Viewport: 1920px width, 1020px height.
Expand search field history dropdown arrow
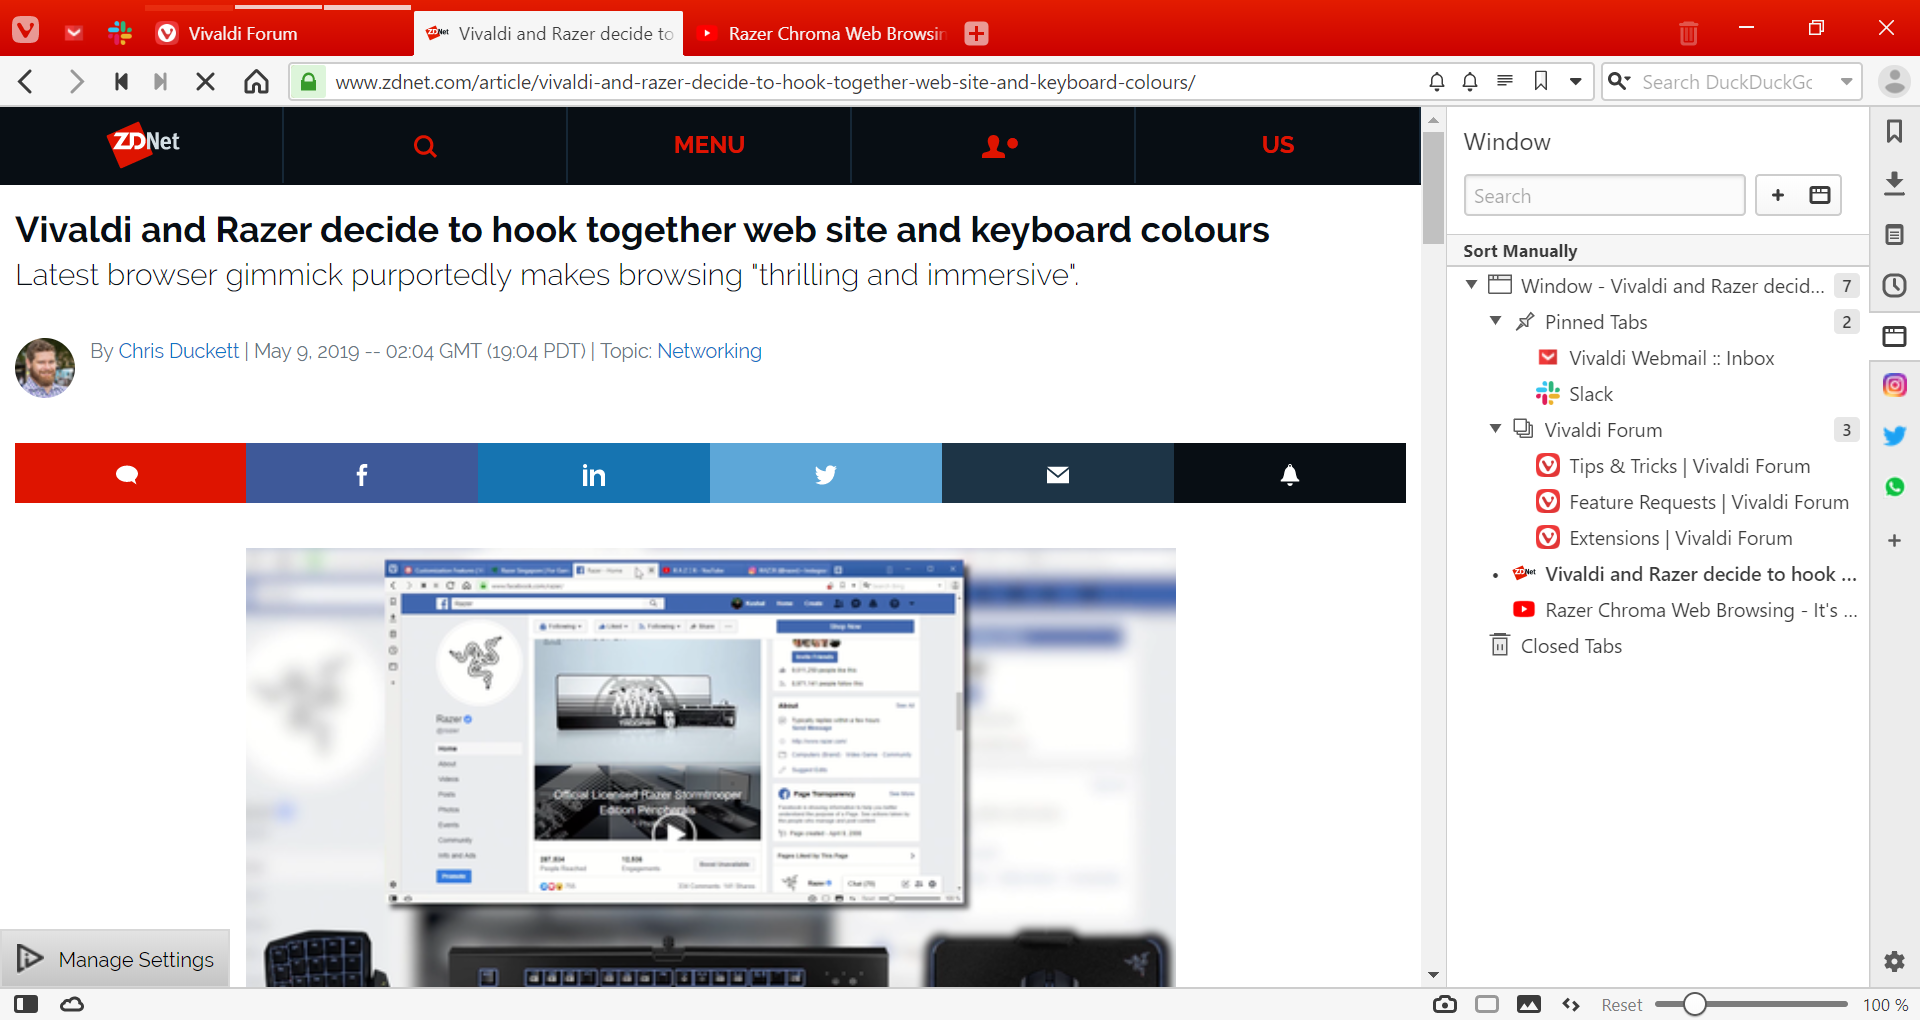pos(1846,82)
